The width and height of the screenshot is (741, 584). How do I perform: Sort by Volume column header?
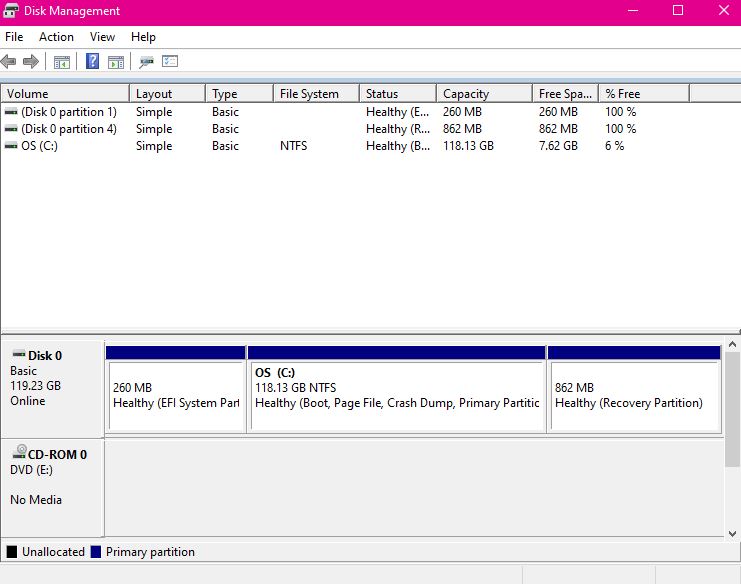[65, 94]
